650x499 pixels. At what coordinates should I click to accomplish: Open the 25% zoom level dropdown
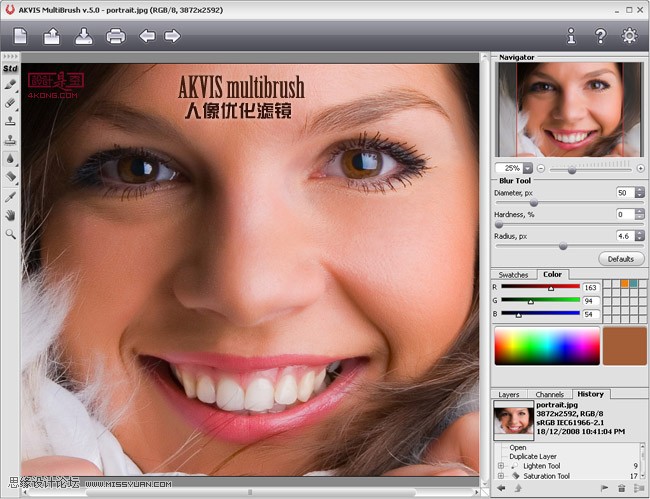point(527,168)
